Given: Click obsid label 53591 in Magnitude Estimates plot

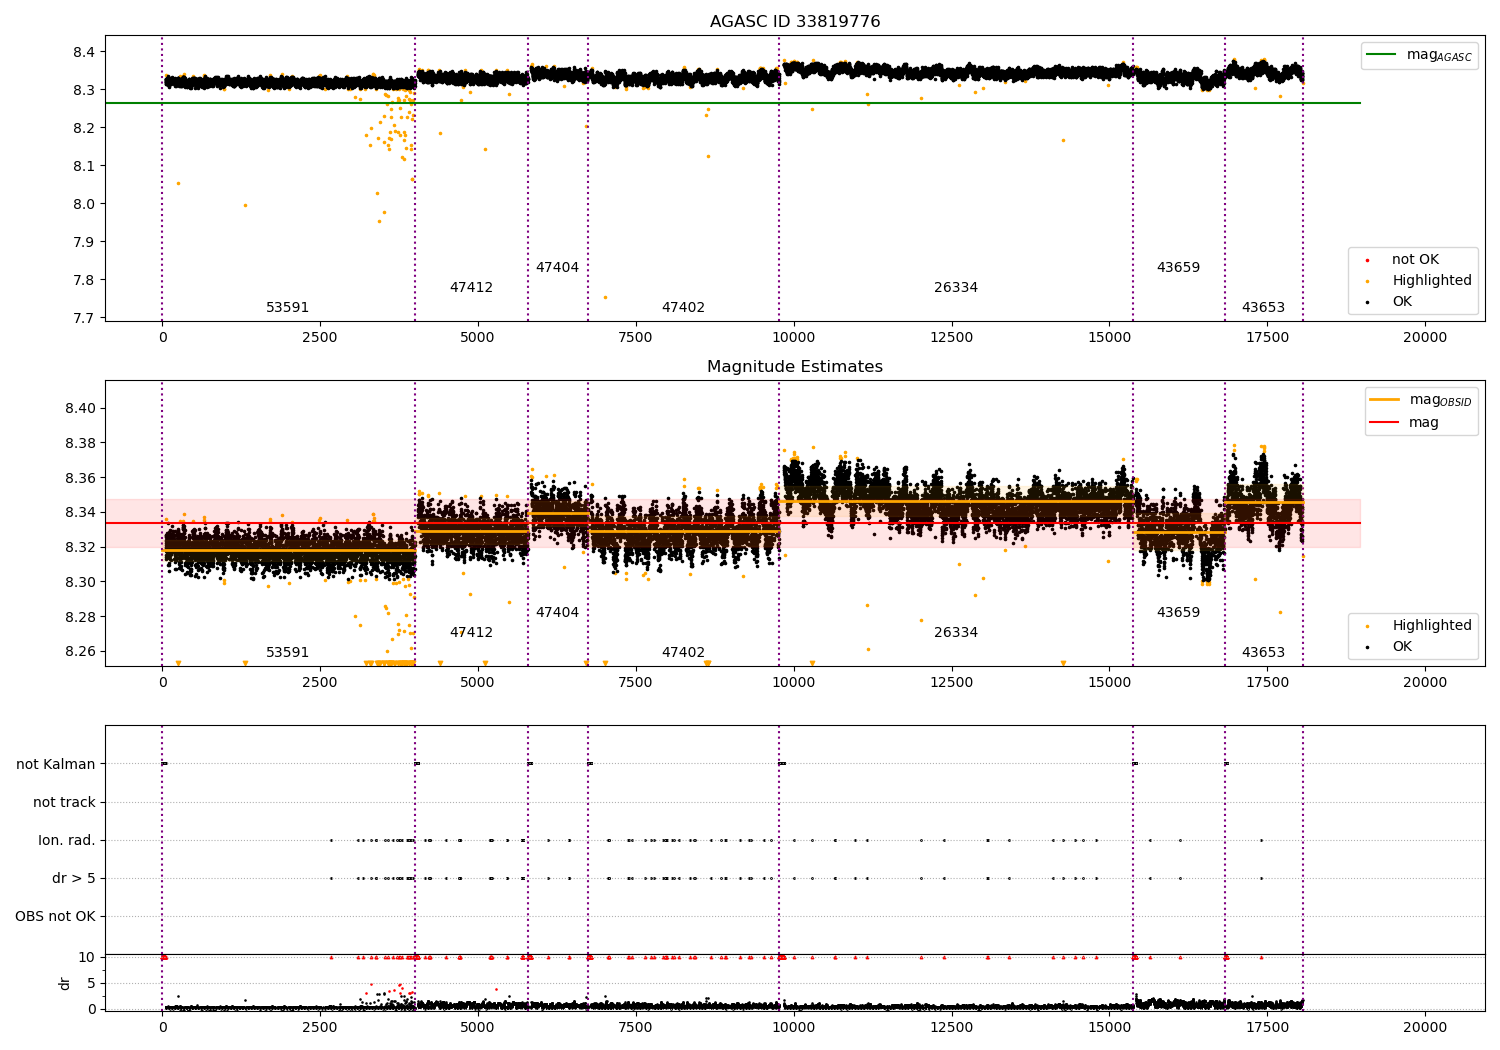Looking at the screenshot, I should pyautogui.click(x=287, y=653).
